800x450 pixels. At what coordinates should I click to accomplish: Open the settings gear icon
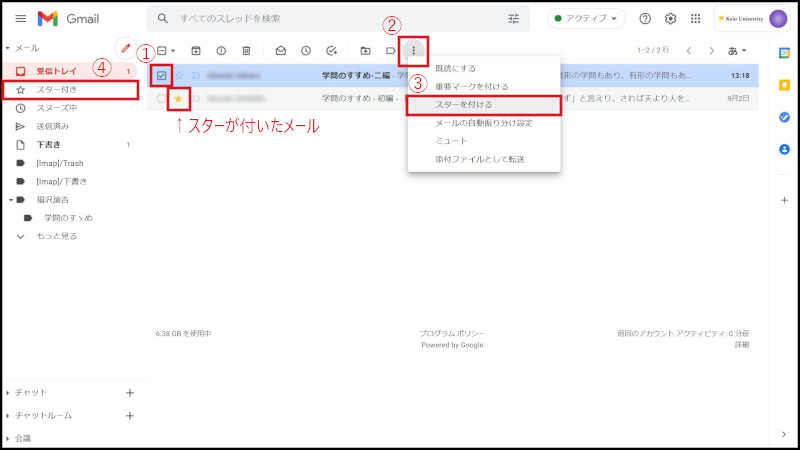pos(671,19)
